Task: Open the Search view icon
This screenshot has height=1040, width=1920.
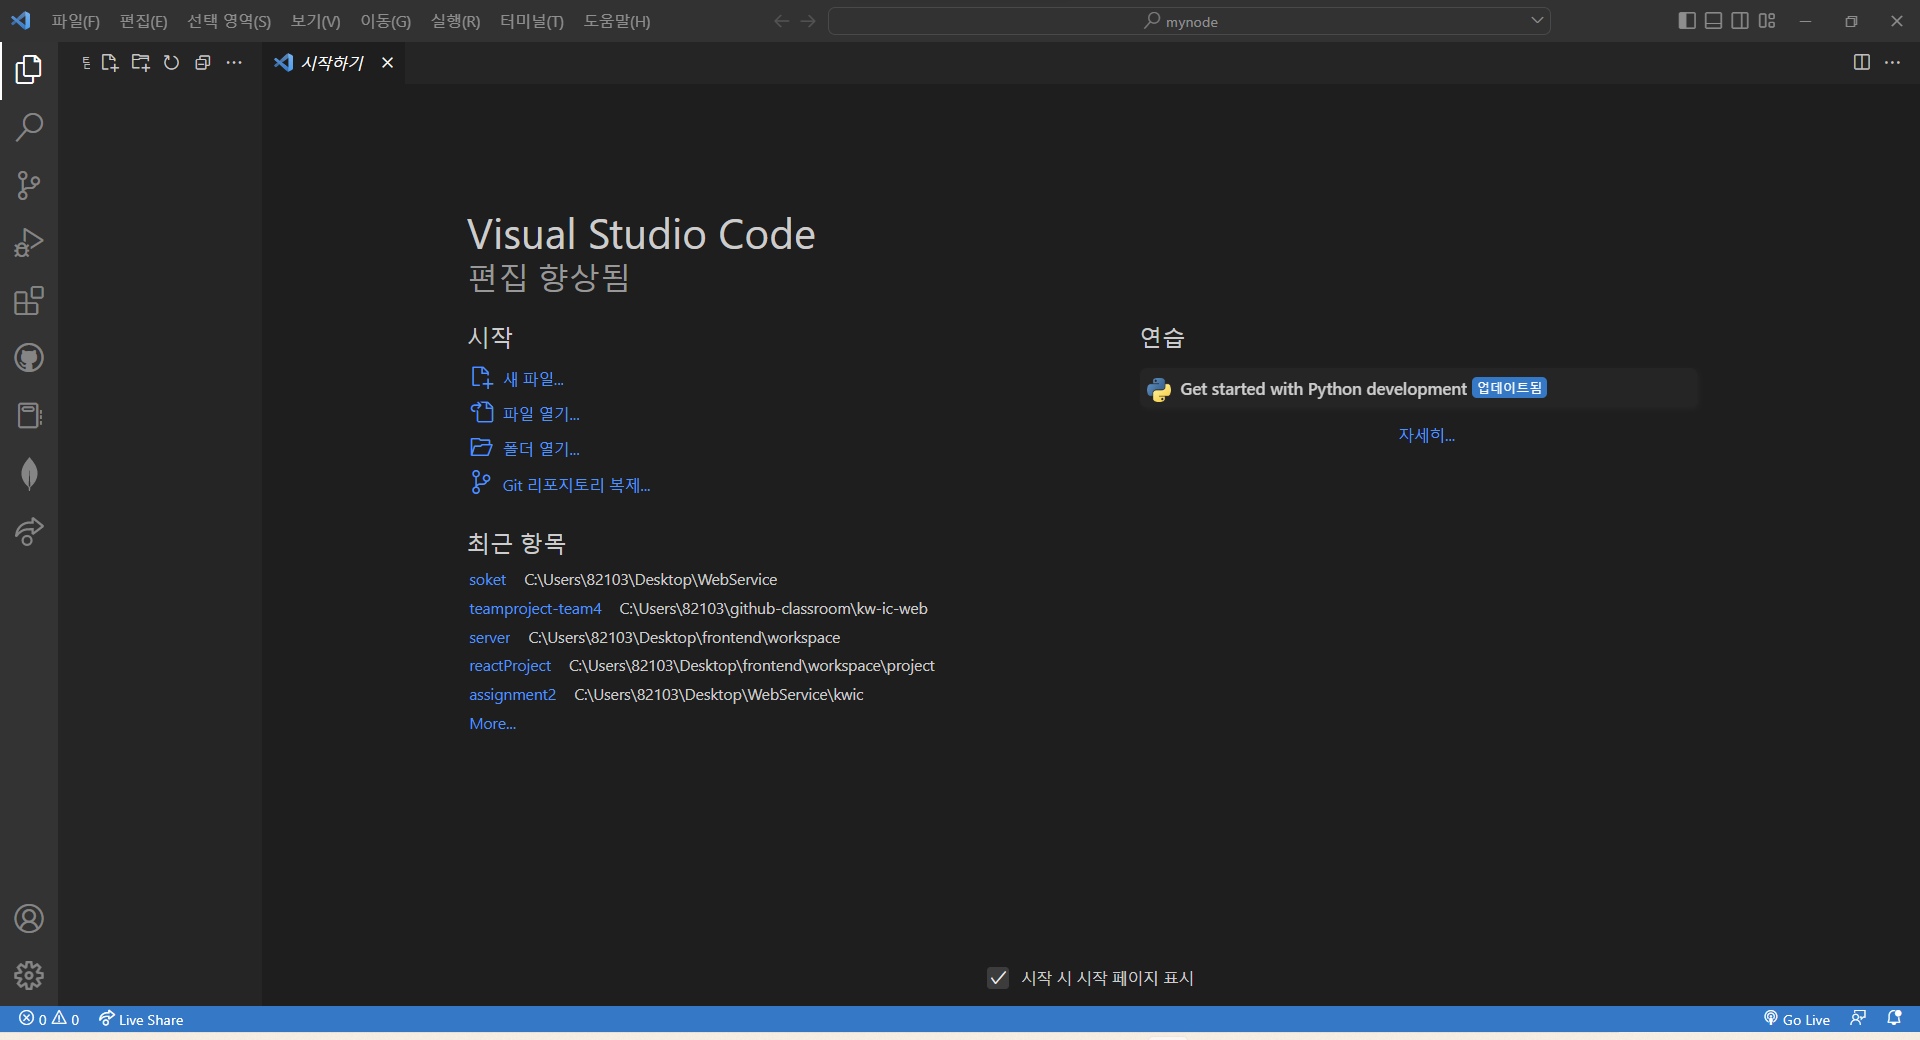Action: coord(29,127)
